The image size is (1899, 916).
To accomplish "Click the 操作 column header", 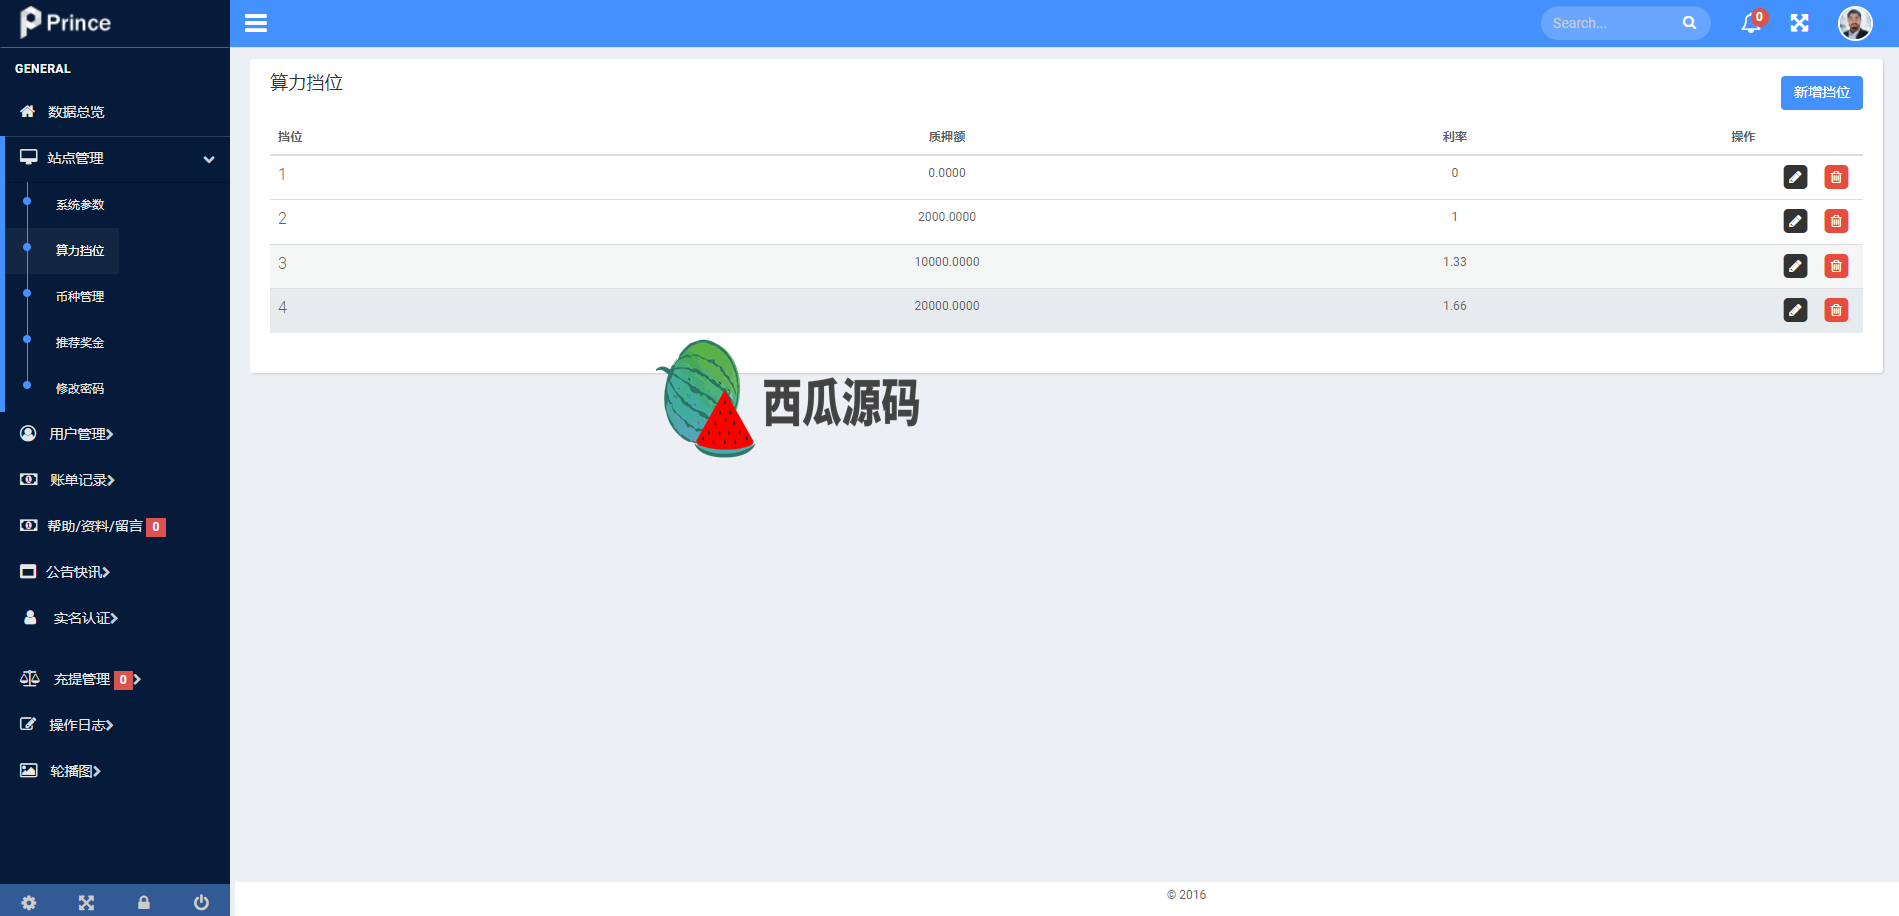I will tap(1743, 137).
